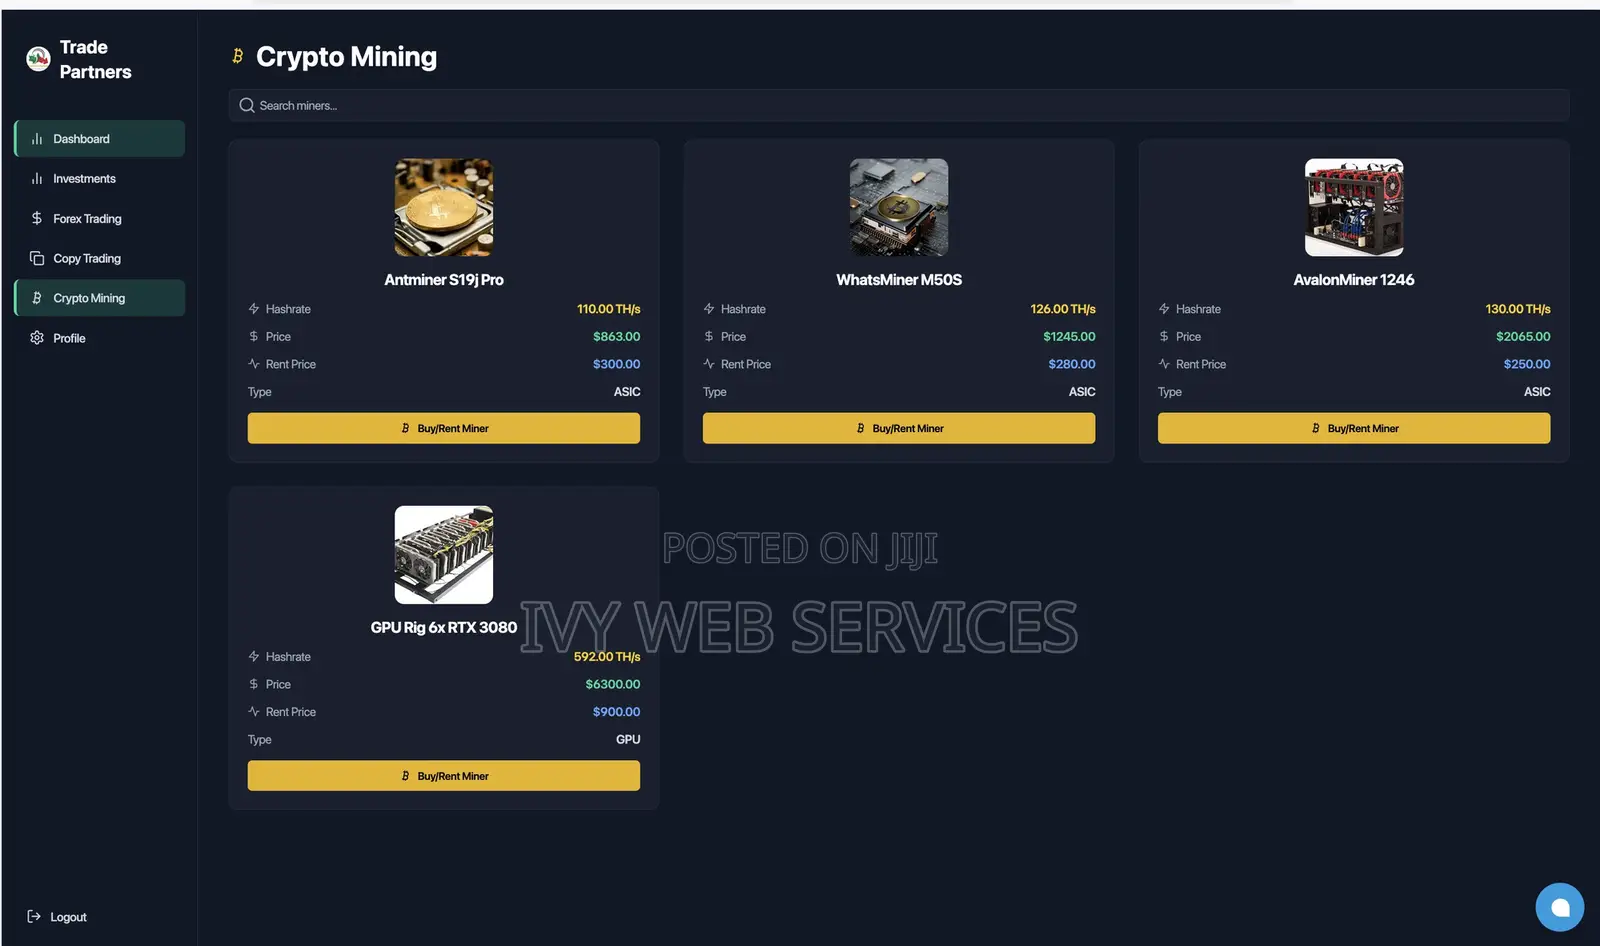Click the Antminer S19j Pro rent price pulse icon

point(254,364)
